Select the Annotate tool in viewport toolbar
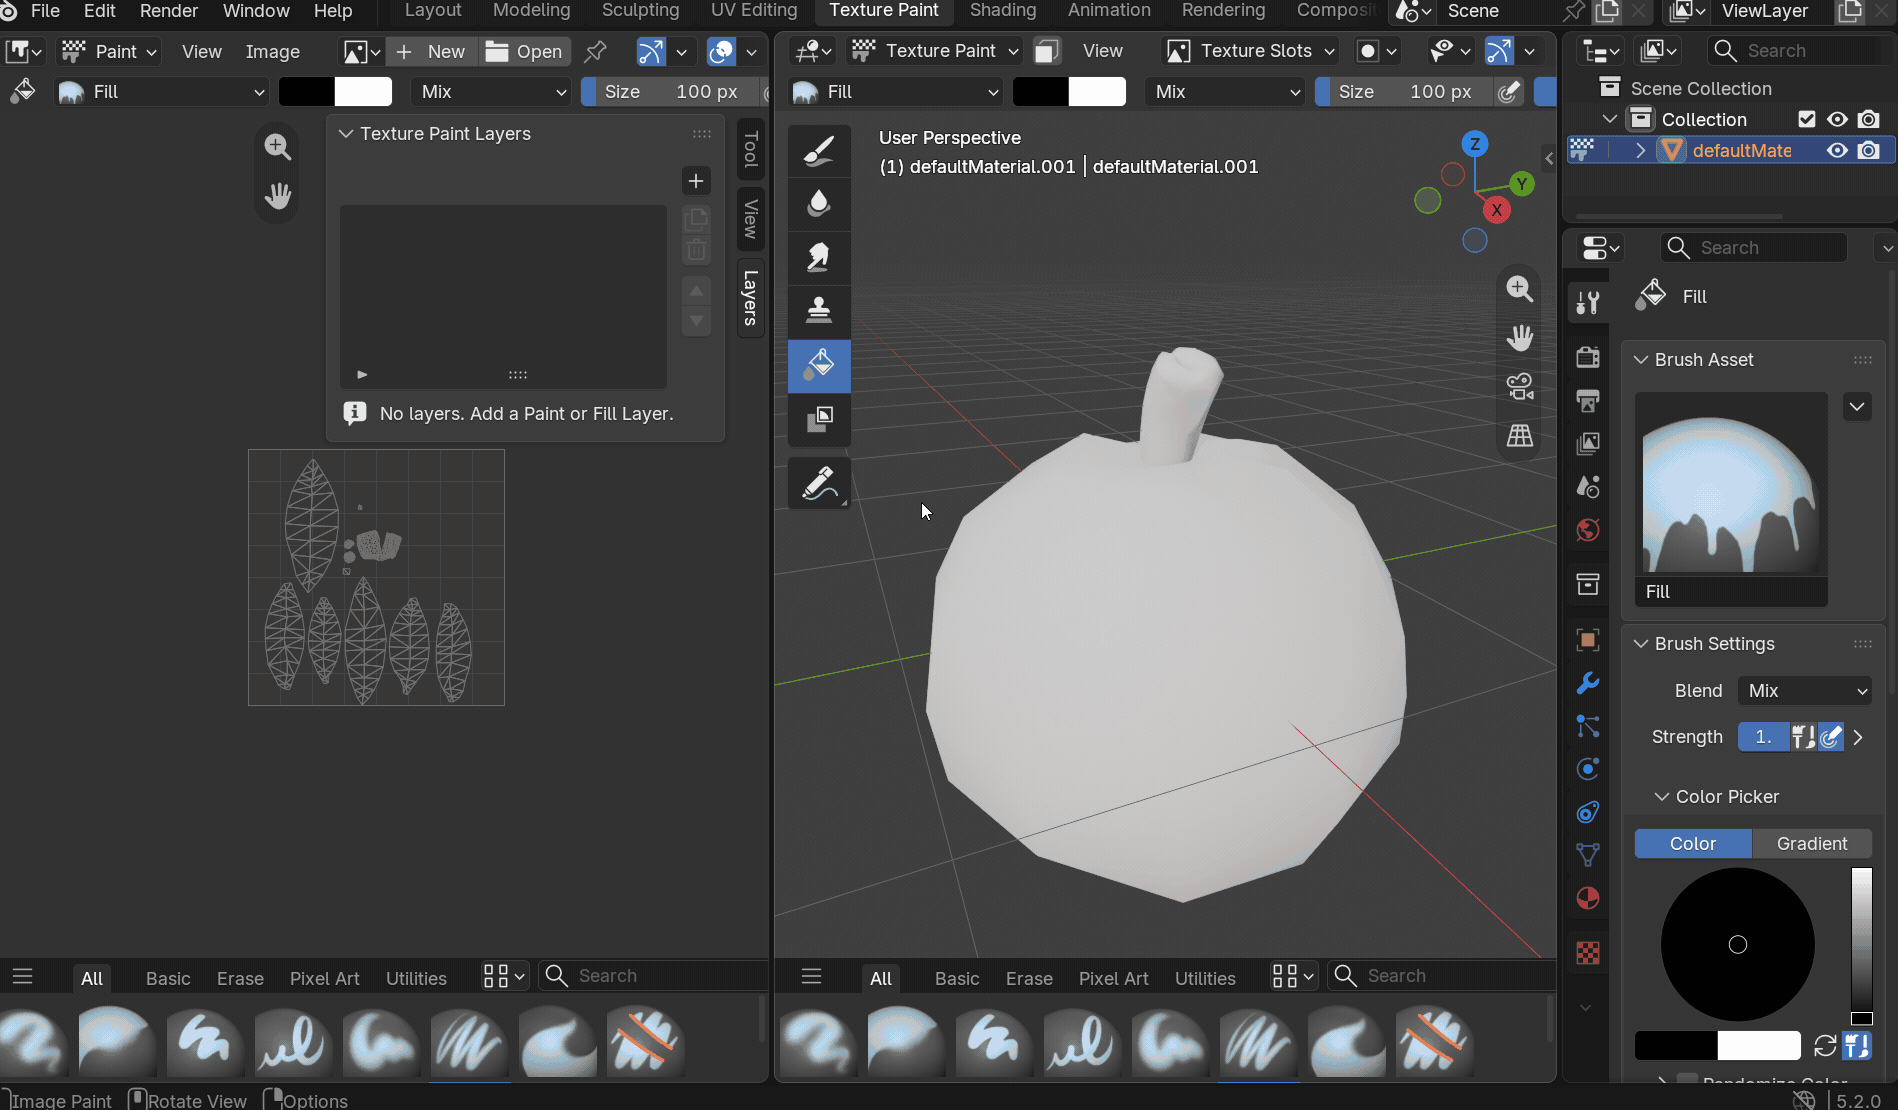The image size is (1898, 1110). point(819,484)
